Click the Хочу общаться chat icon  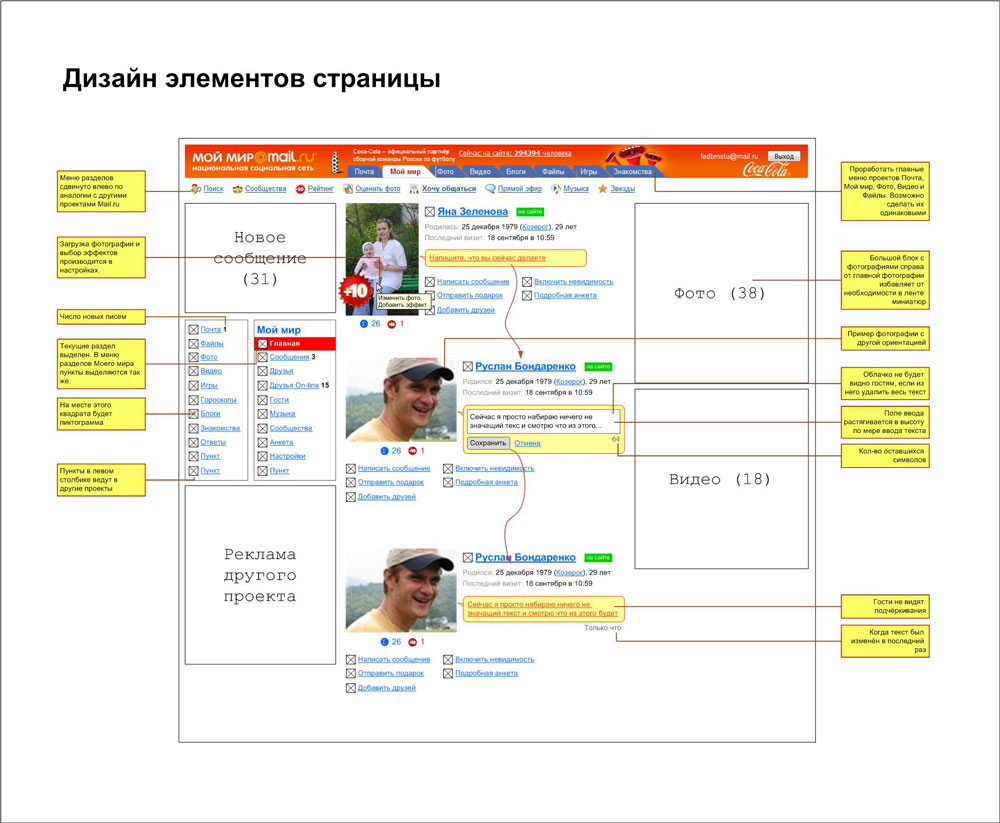pyautogui.click(x=416, y=187)
